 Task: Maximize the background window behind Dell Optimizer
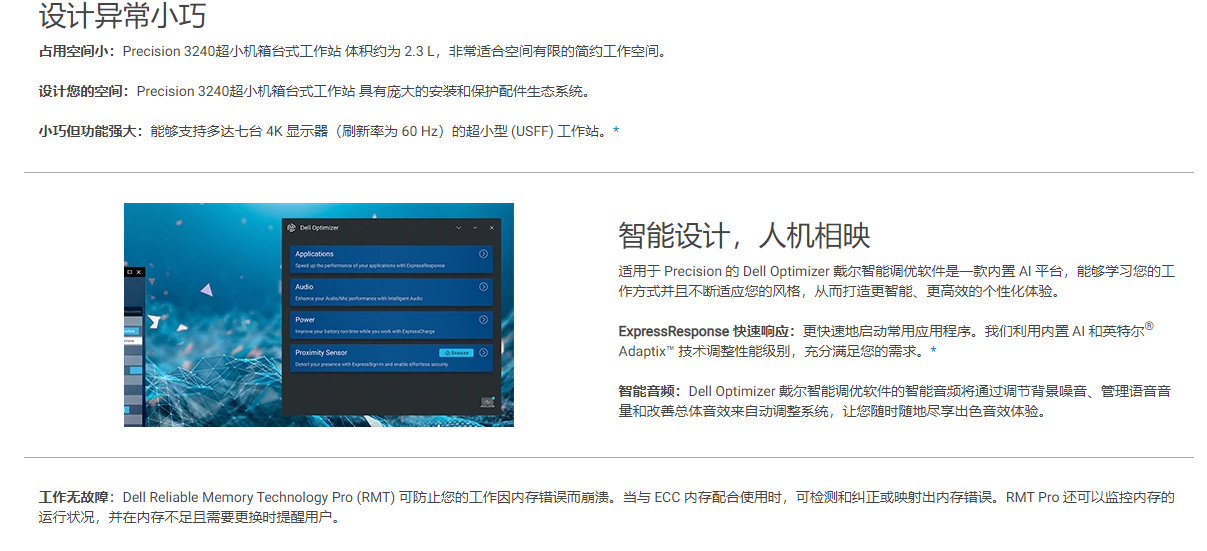(130, 272)
